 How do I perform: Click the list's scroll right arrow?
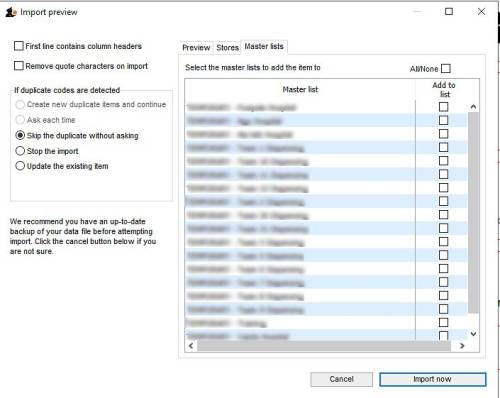click(x=462, y=346)
